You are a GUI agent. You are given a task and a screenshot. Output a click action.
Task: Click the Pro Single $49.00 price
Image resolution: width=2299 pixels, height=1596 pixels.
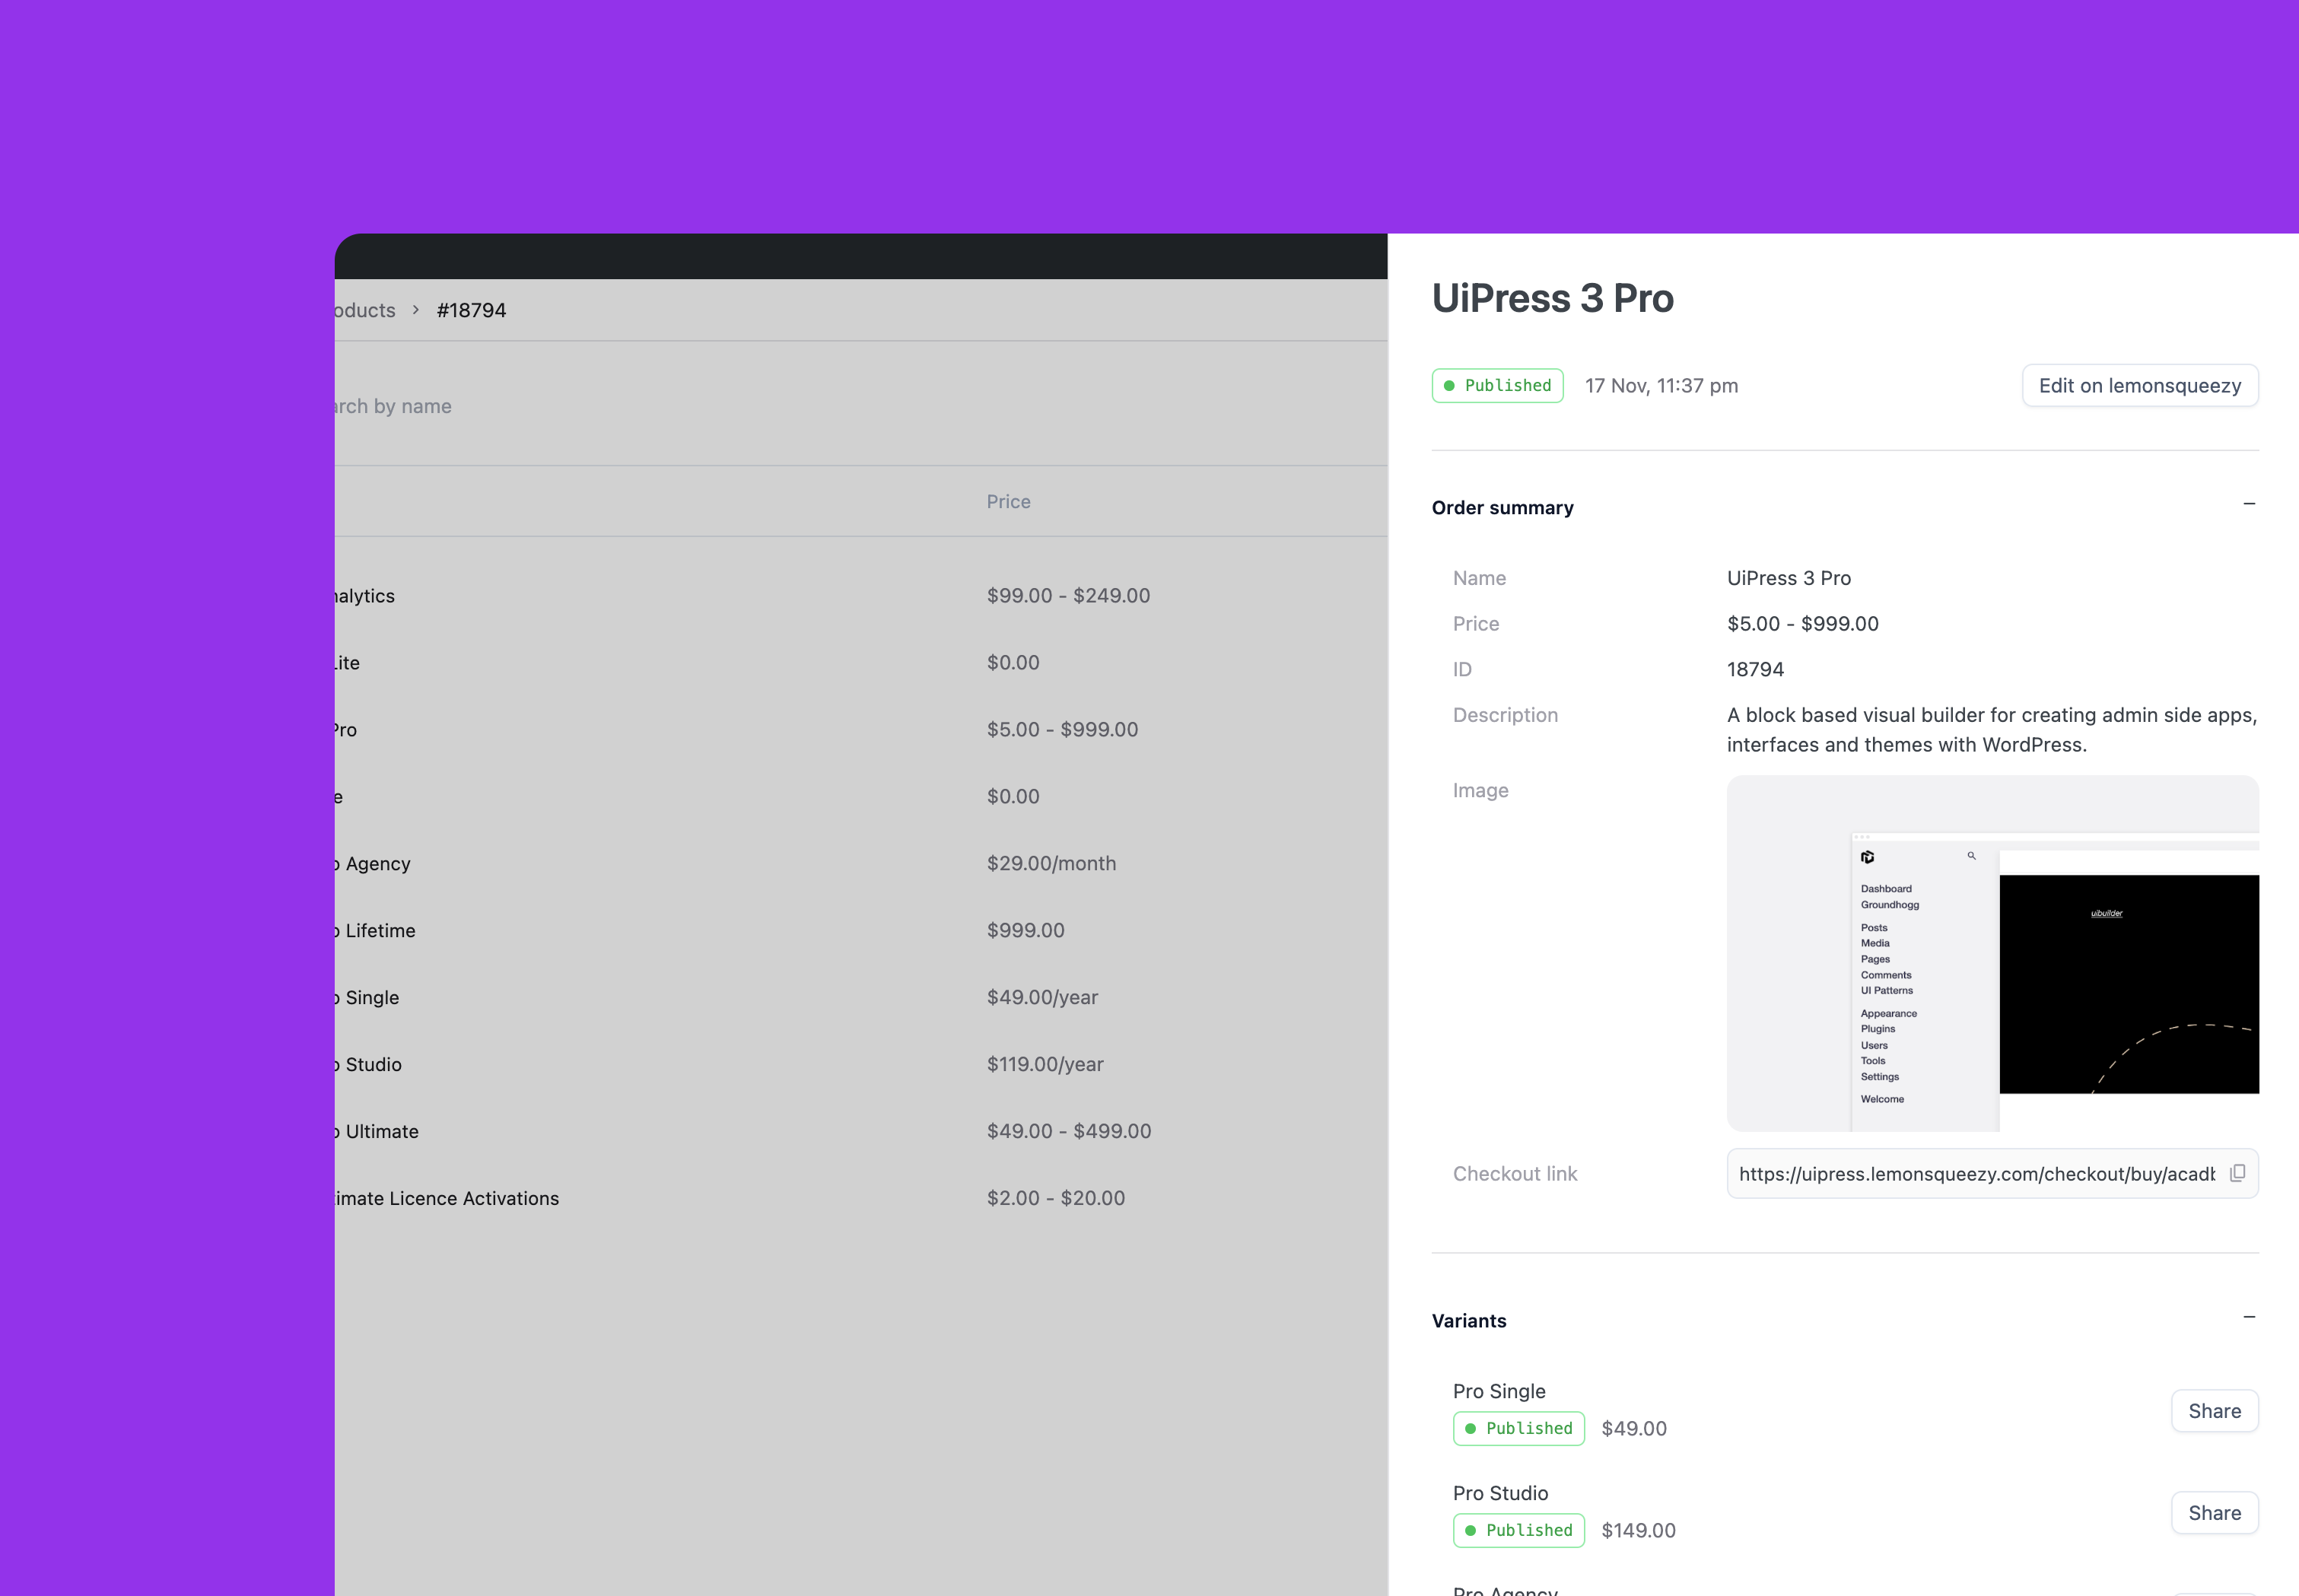click(x=1634, y=1428)
